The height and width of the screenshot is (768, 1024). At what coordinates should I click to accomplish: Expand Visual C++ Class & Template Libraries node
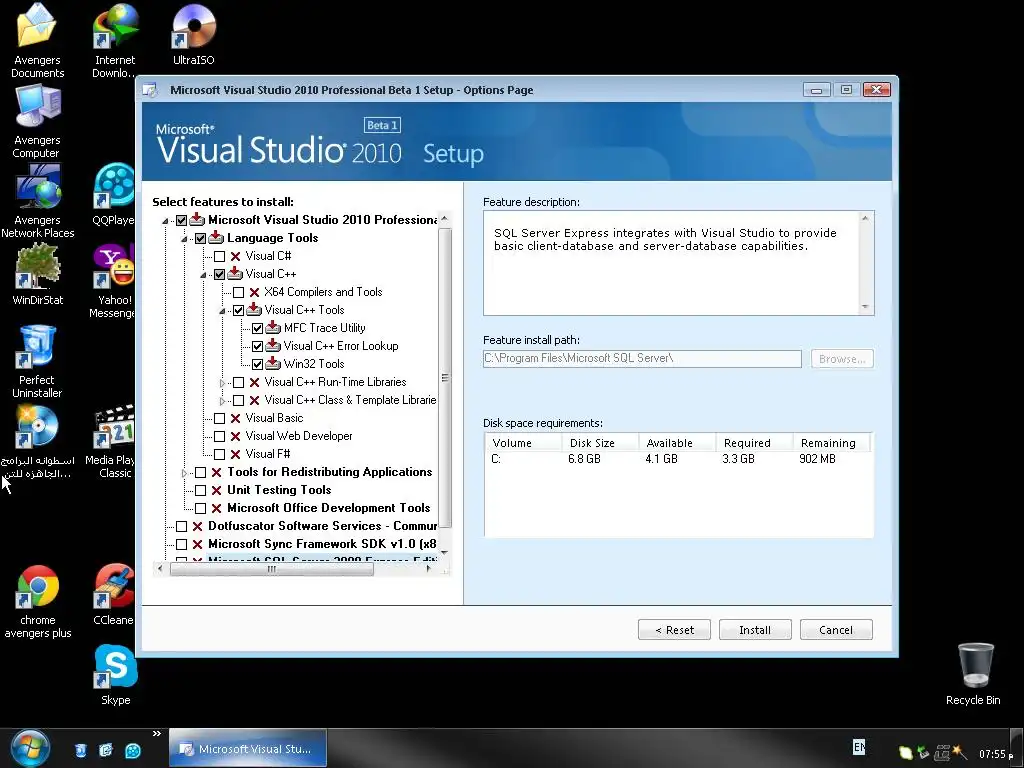coord(222,400)
